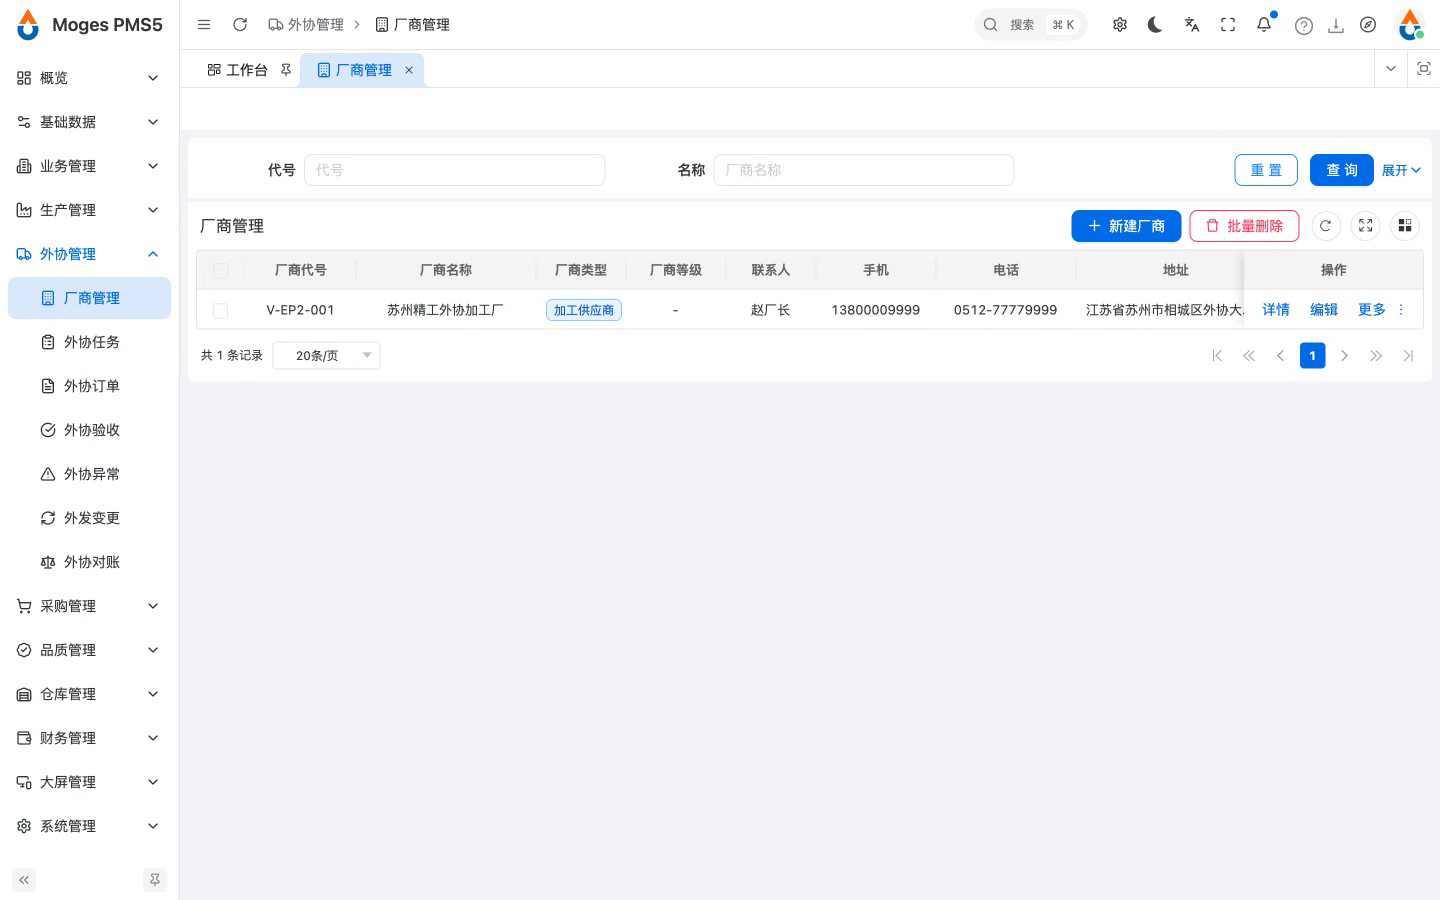Click the compass guide icon
This screenshot has height=900, width=1440.
click(x=1368, y=25)
